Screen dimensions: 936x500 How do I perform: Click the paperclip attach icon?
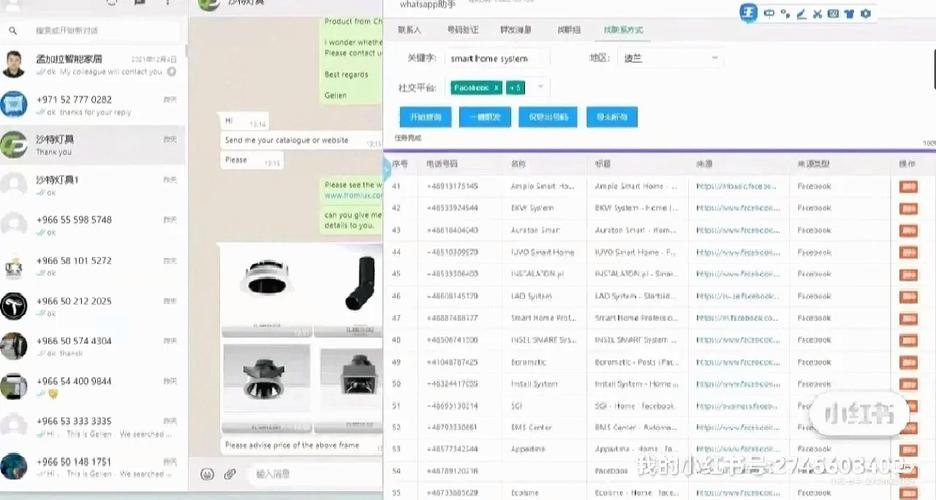click(x=230, y=474)
